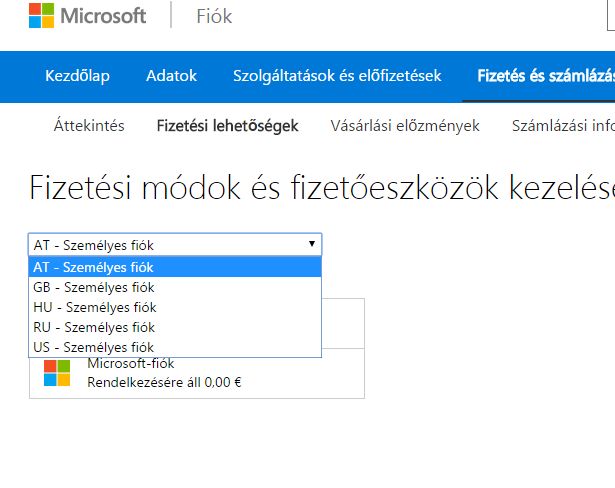Select Fizetési lehetőségek in the sub-navigation

[227, 126]
